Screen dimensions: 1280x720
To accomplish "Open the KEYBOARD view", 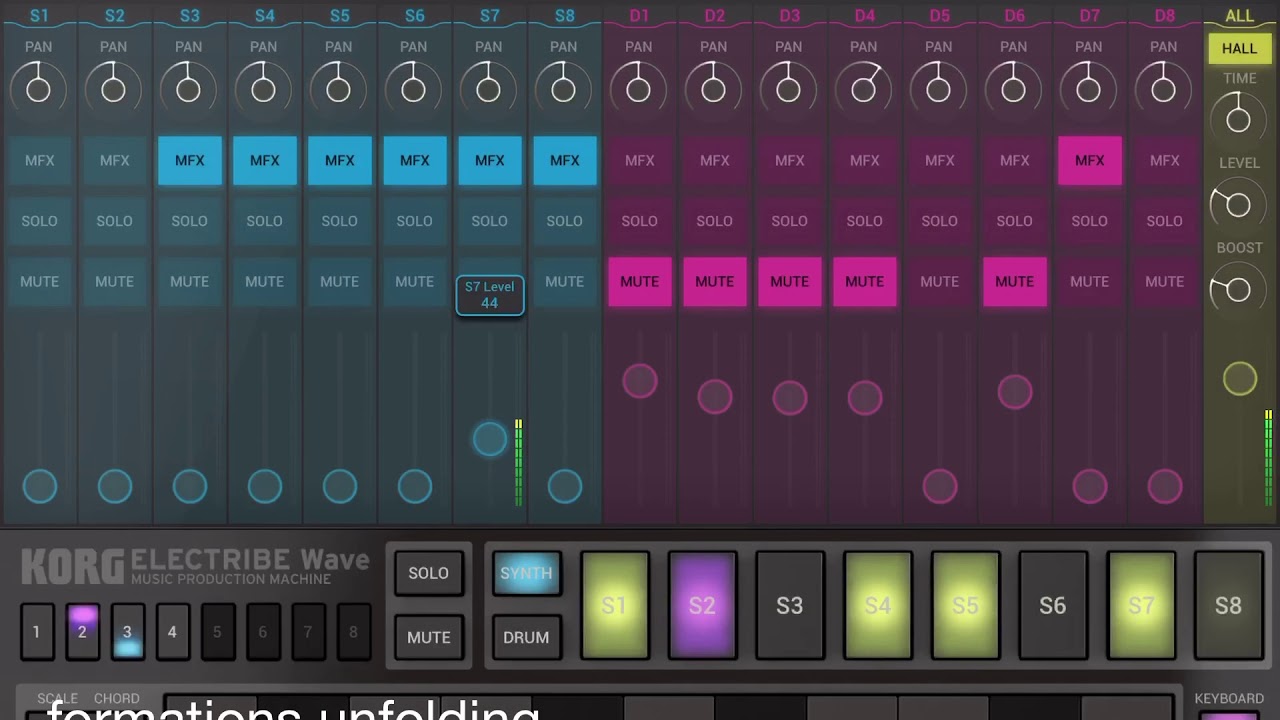I will click(x=1229, y=699).
